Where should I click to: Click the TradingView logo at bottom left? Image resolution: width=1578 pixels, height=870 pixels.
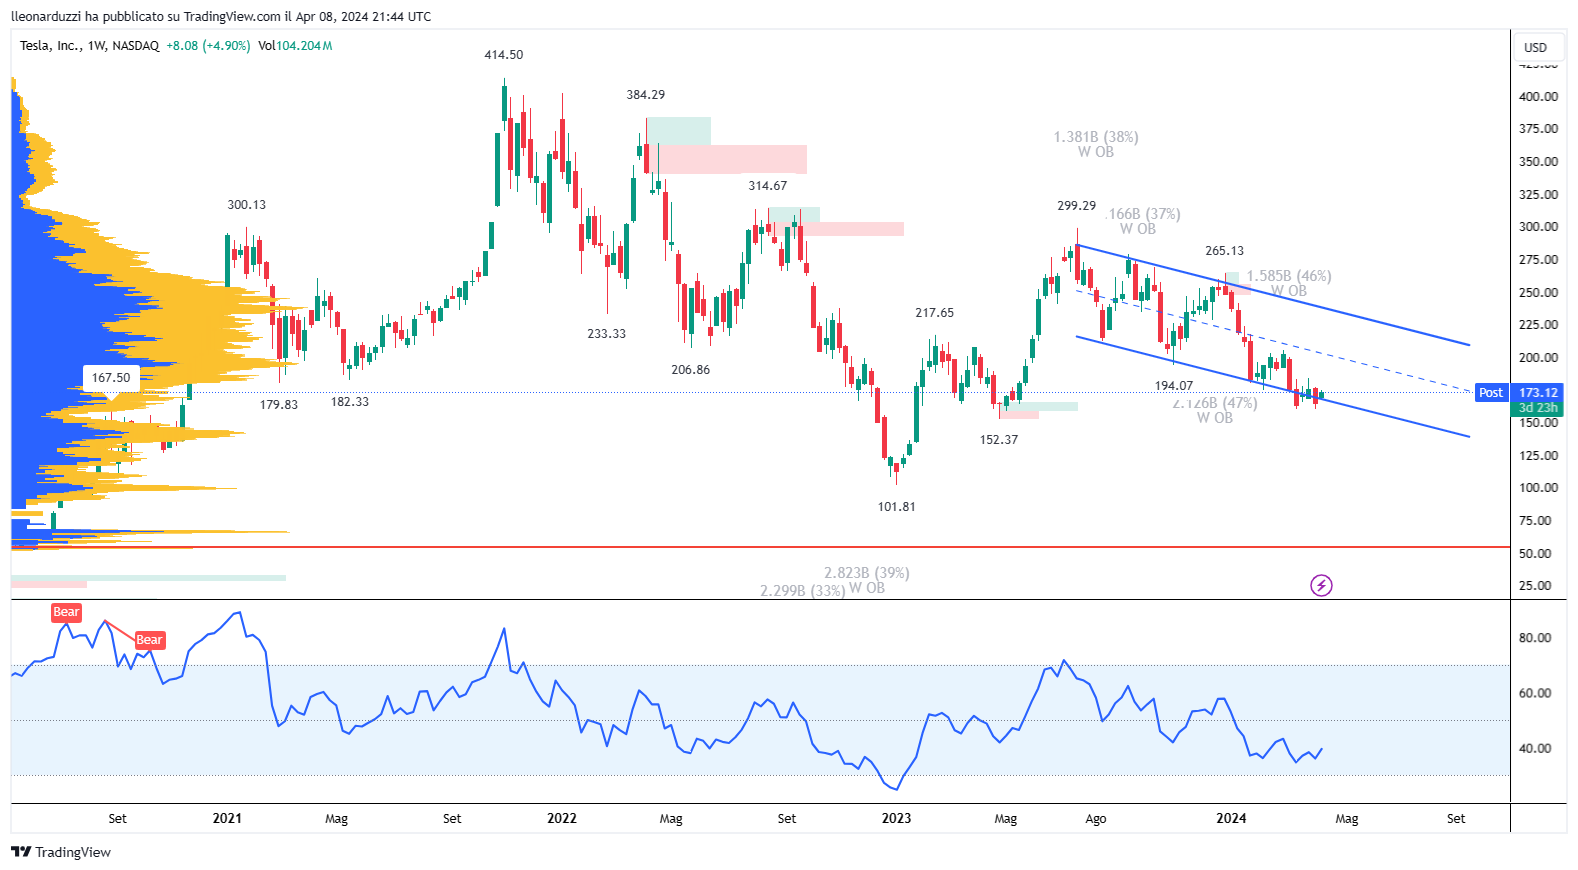point(61,852)
